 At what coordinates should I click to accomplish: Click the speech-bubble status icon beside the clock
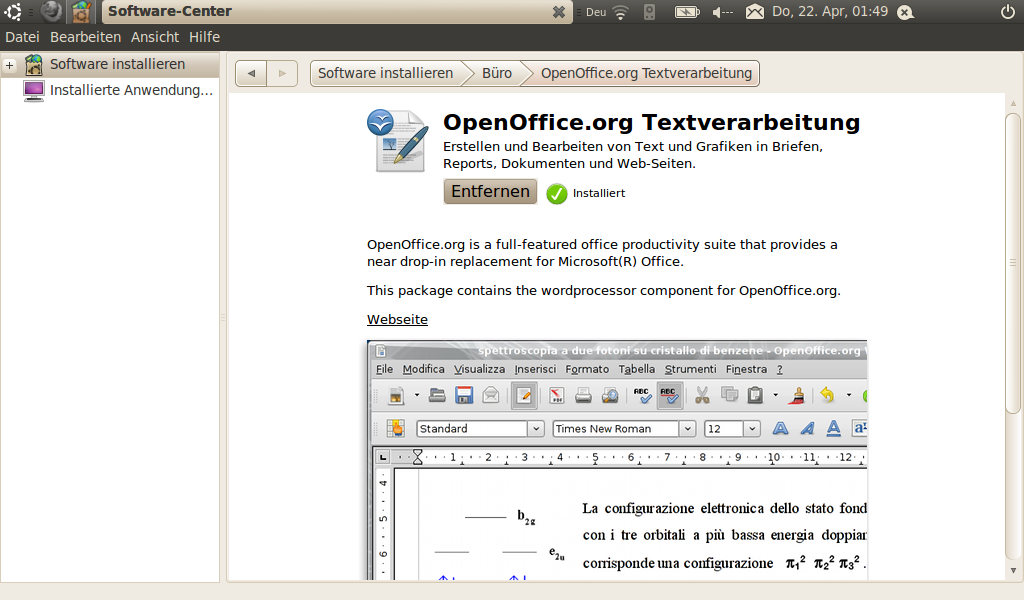click(x=905, y=12)
